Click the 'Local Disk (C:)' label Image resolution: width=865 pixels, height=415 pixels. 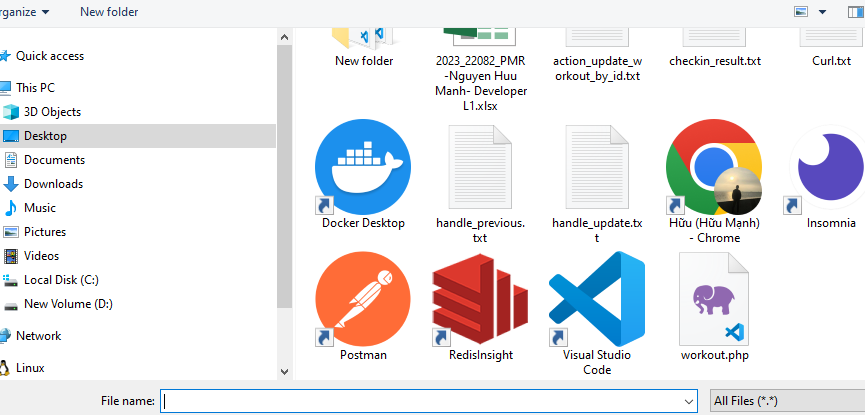tap(61, 280)
